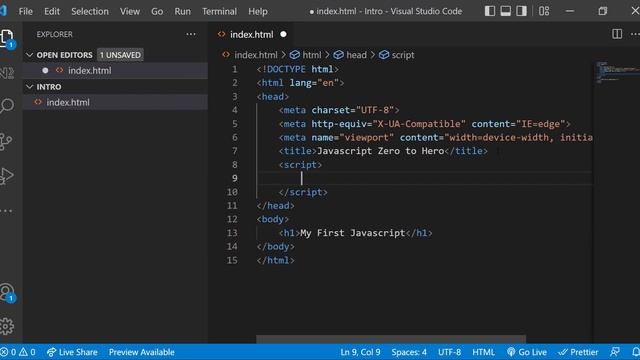640x360 pixels.
Task: Open the Help menu
Action: pyautogui.click(x=258, y=11)
